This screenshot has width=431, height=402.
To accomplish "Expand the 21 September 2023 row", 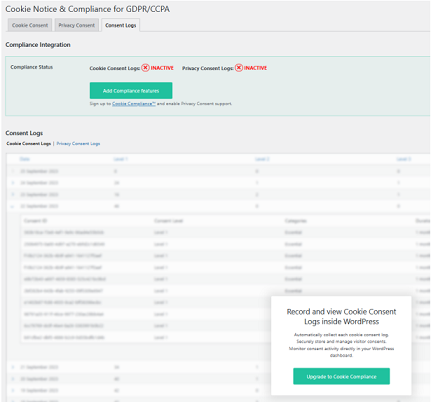I will (13, 367).
